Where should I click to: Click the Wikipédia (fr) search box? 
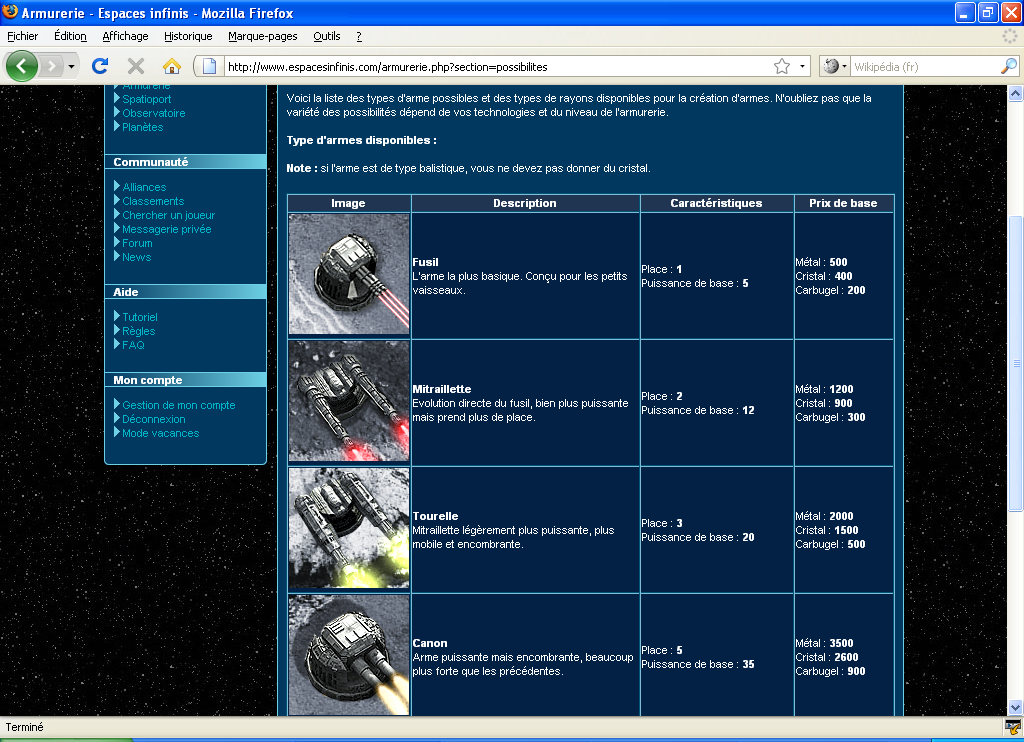click(x=925, y=67)
